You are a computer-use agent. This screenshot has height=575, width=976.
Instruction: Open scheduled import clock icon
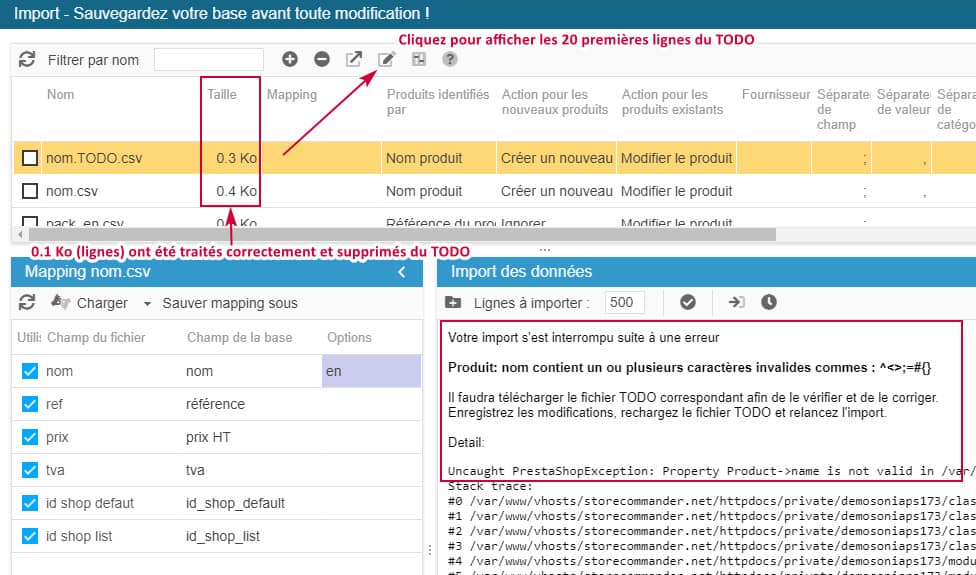coord(768,302)
